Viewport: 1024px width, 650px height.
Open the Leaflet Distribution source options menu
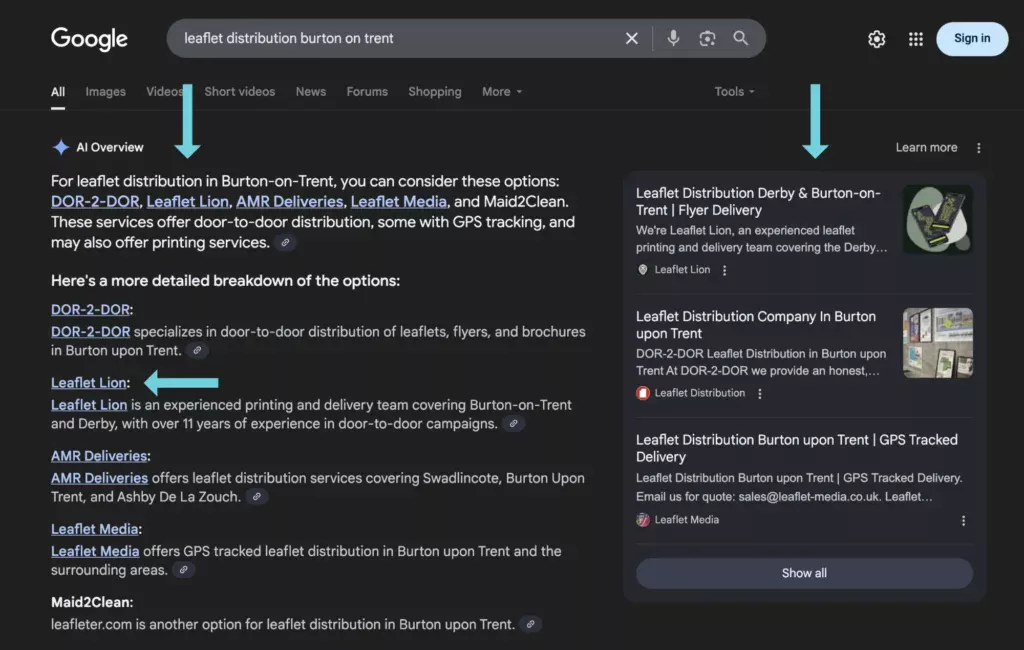[x=760, y=393]
